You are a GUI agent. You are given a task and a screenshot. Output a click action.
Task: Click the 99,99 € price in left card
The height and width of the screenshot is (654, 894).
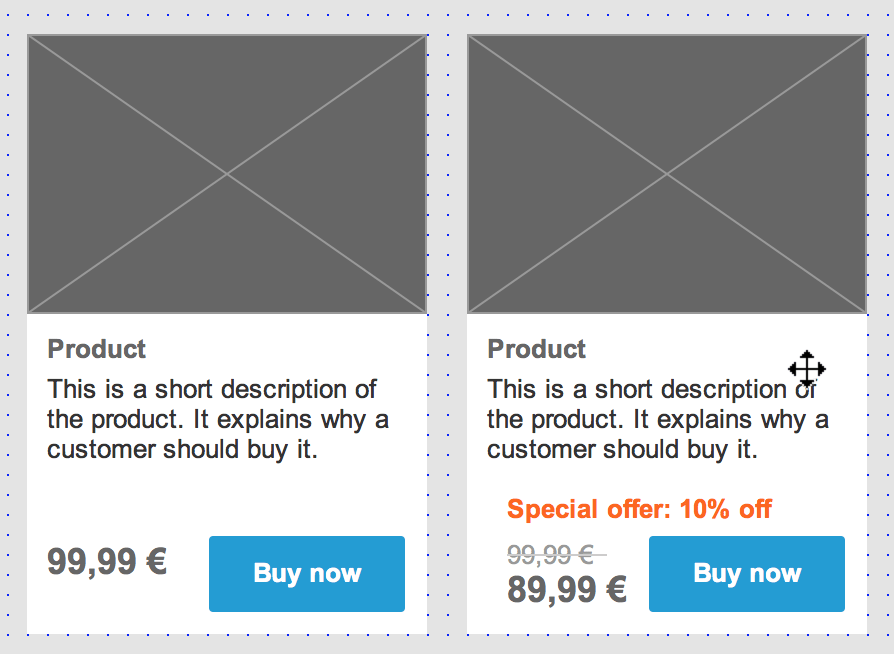[107, 561]
